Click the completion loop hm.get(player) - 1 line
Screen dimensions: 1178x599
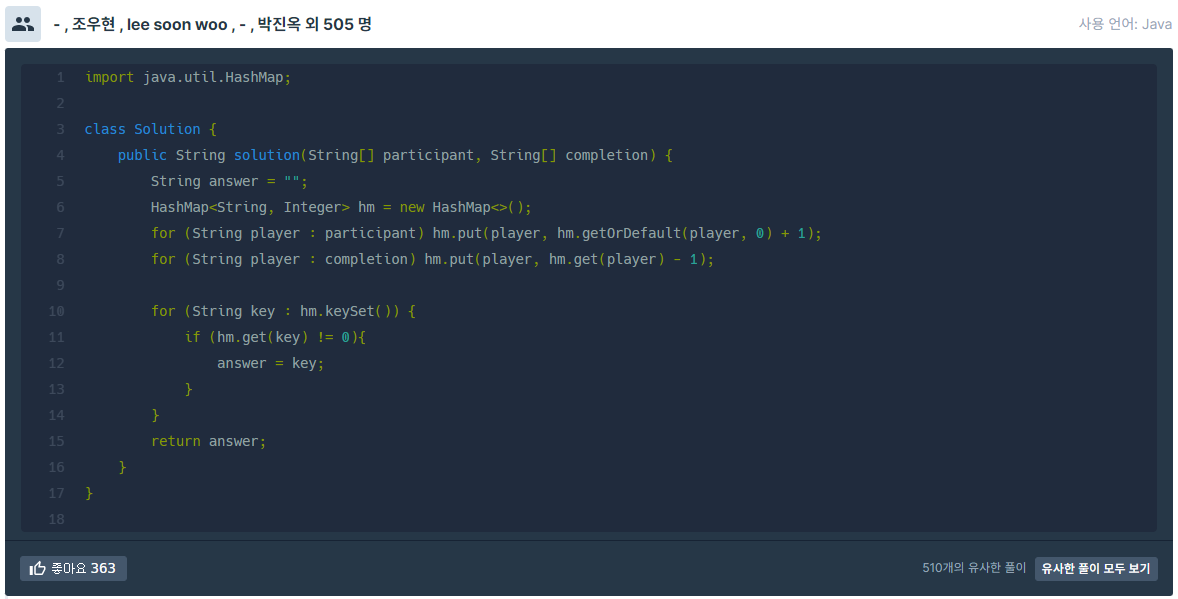click(432, 259)
